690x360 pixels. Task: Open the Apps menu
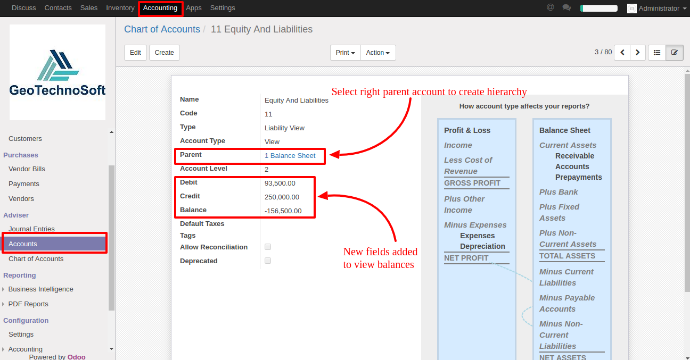tap(194, 8)
